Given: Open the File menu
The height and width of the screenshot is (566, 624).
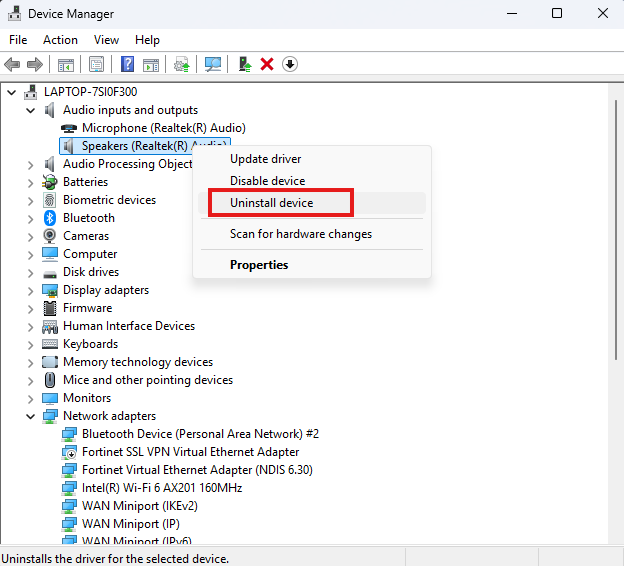Looking at the screenshot, I should (18, 40).
